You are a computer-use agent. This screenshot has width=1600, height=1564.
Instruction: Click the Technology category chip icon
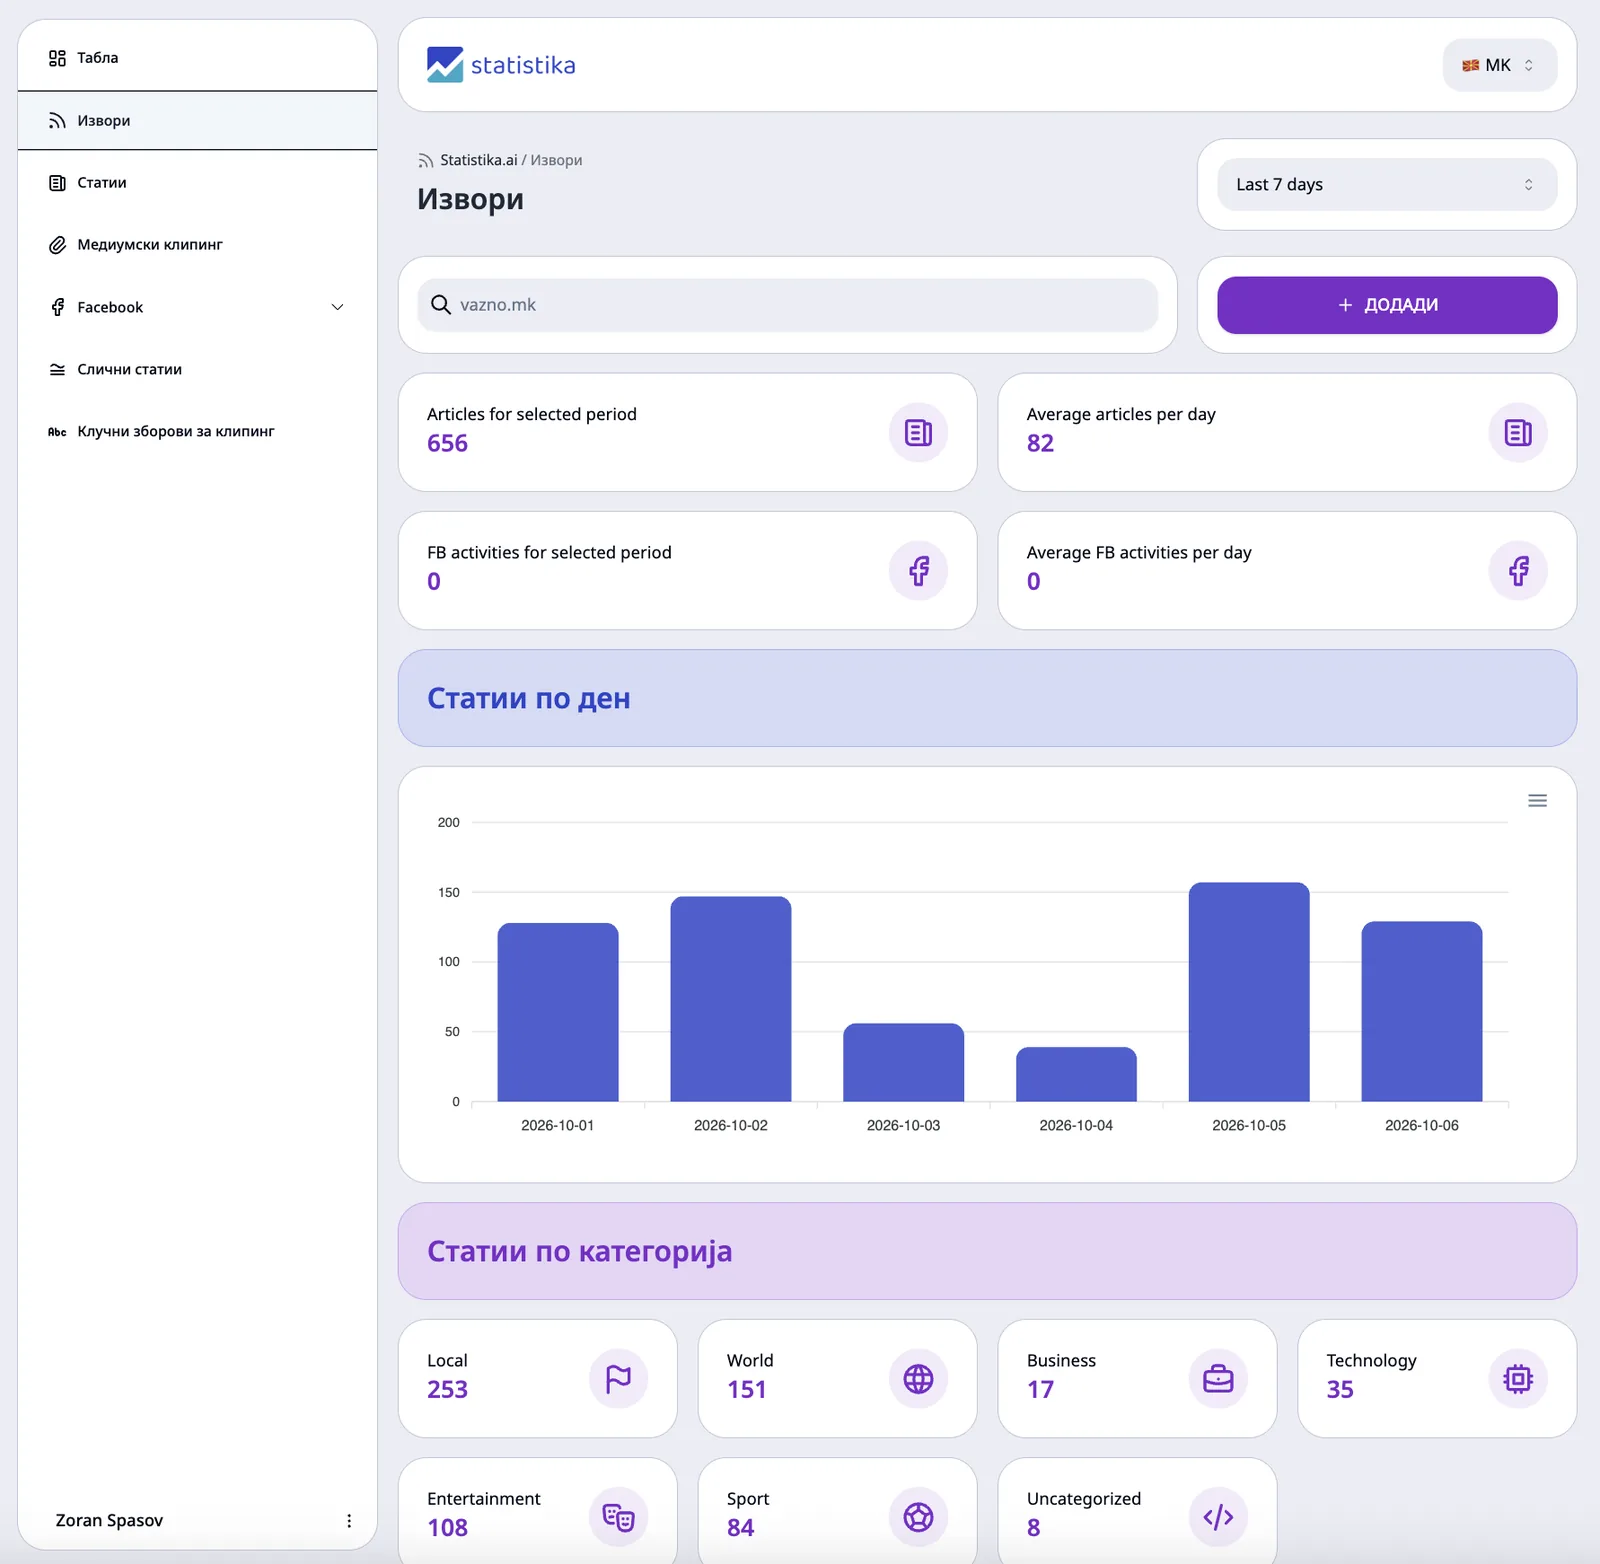coord(1518,1379)
